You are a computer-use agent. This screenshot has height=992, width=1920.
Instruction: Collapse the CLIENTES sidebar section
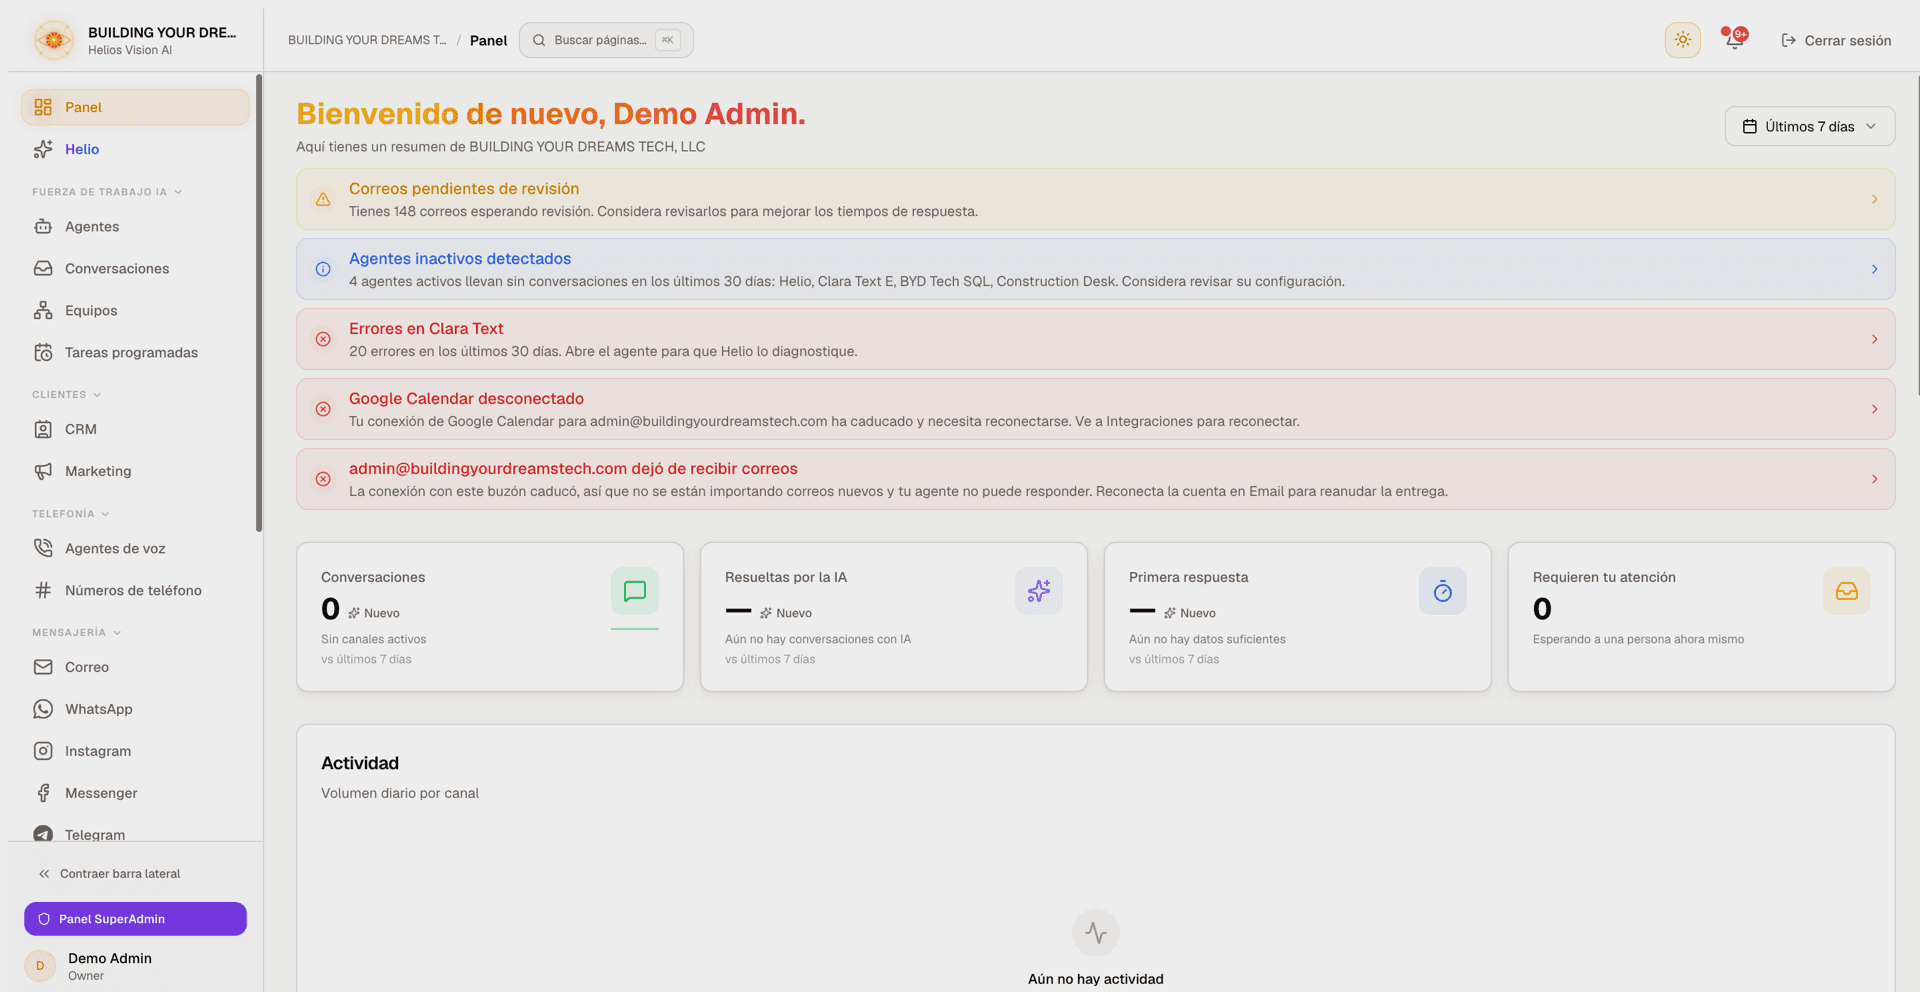point(67,395)
